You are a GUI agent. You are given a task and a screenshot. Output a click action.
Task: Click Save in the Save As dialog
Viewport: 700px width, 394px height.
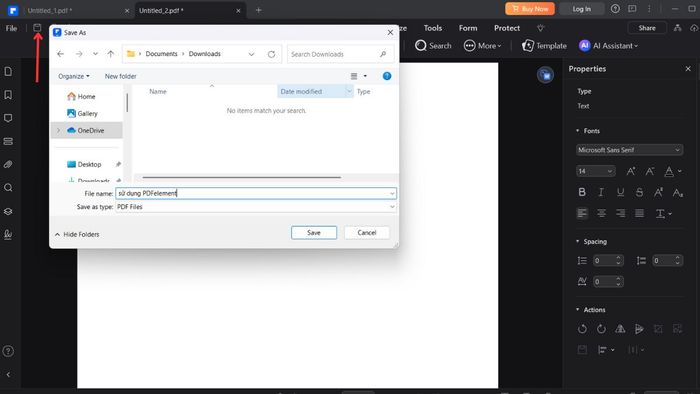click(x=314, y=232)
